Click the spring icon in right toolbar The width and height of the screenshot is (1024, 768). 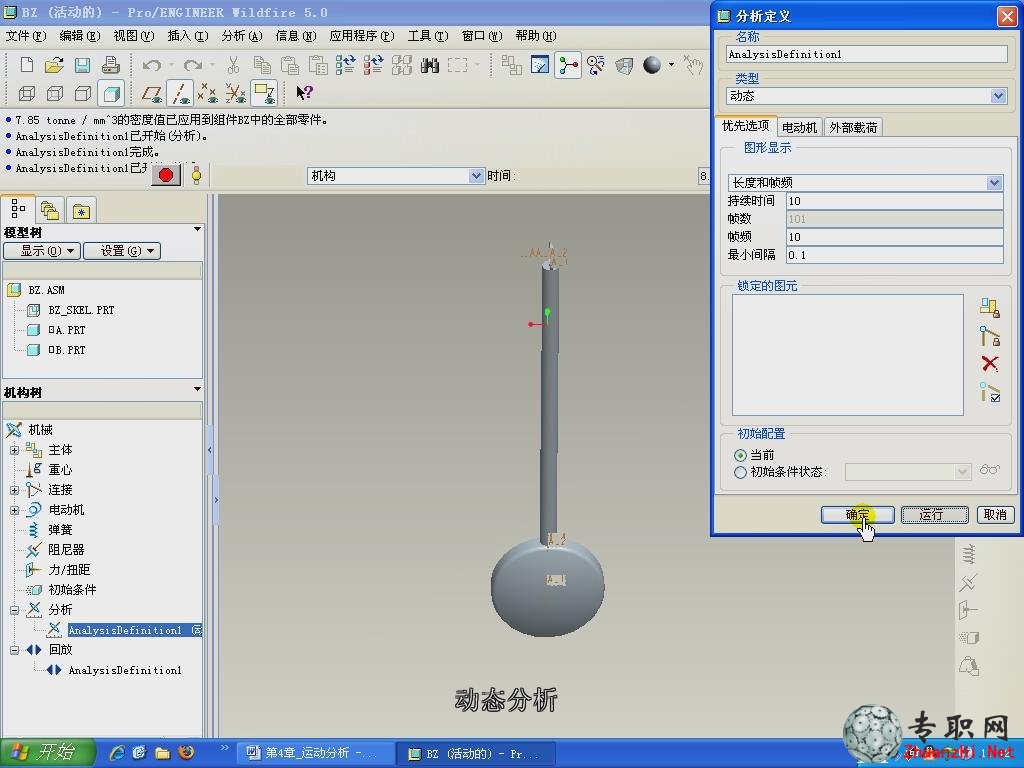[968, 554]
